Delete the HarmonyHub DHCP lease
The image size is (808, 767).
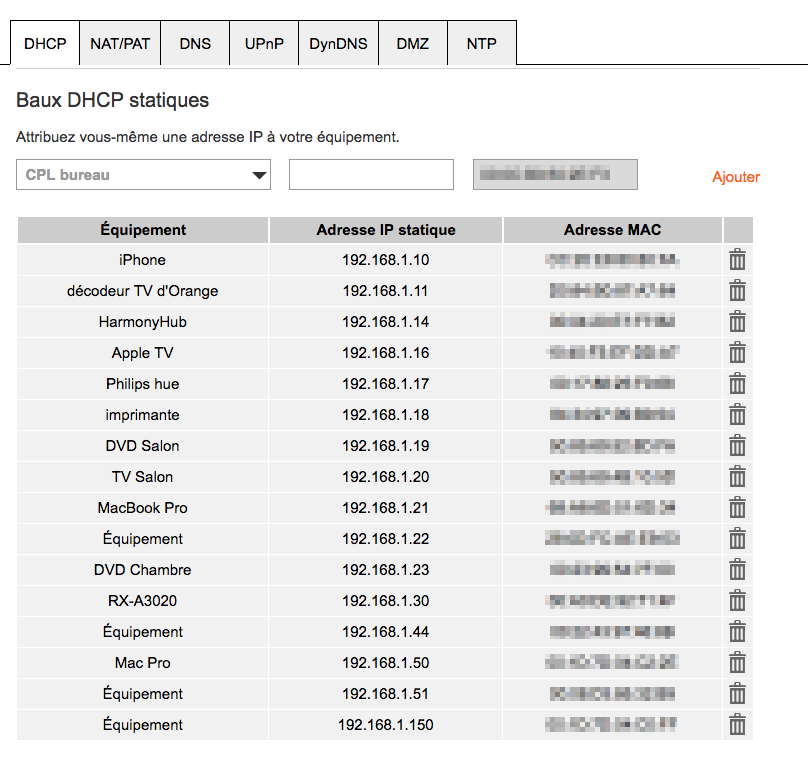(x=737, y=322)
